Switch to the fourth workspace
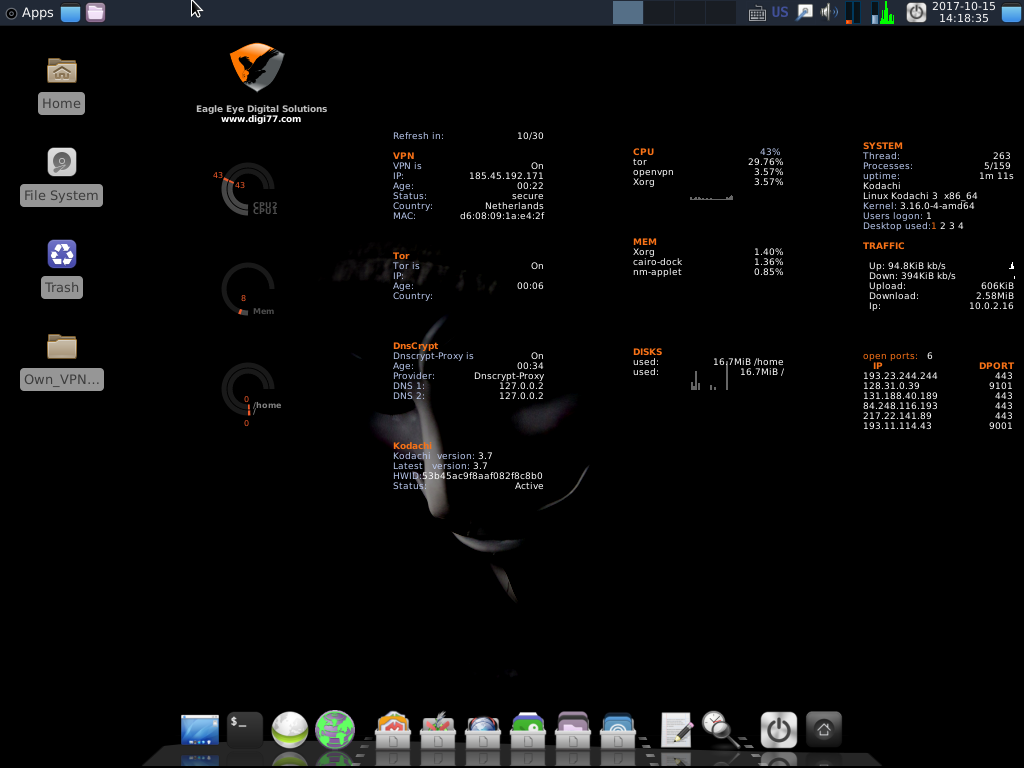The width and height of the screenshot is (1024, 768). (x=721, y=12)
